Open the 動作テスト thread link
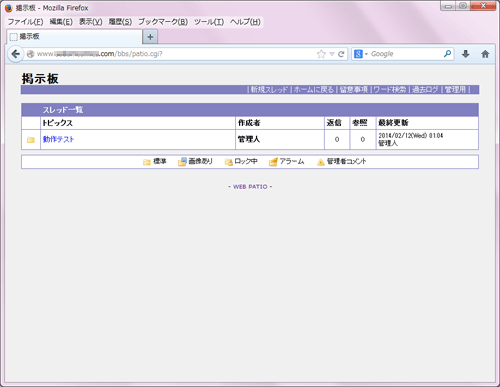This screenshot has width=500, height=387. point(58,139)
